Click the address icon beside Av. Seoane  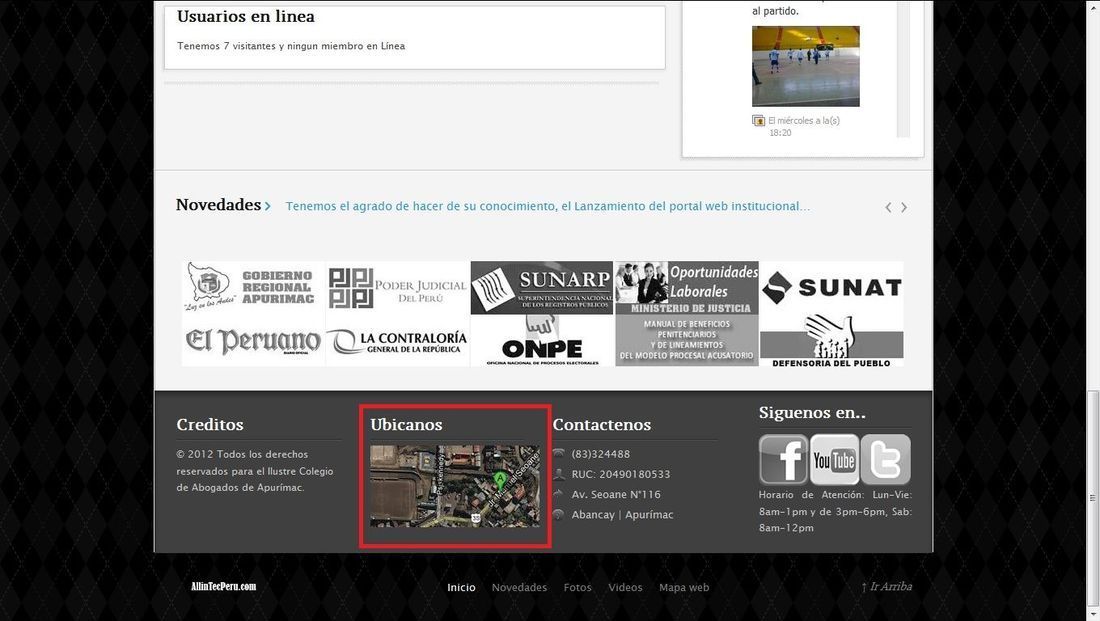[558, 494]
